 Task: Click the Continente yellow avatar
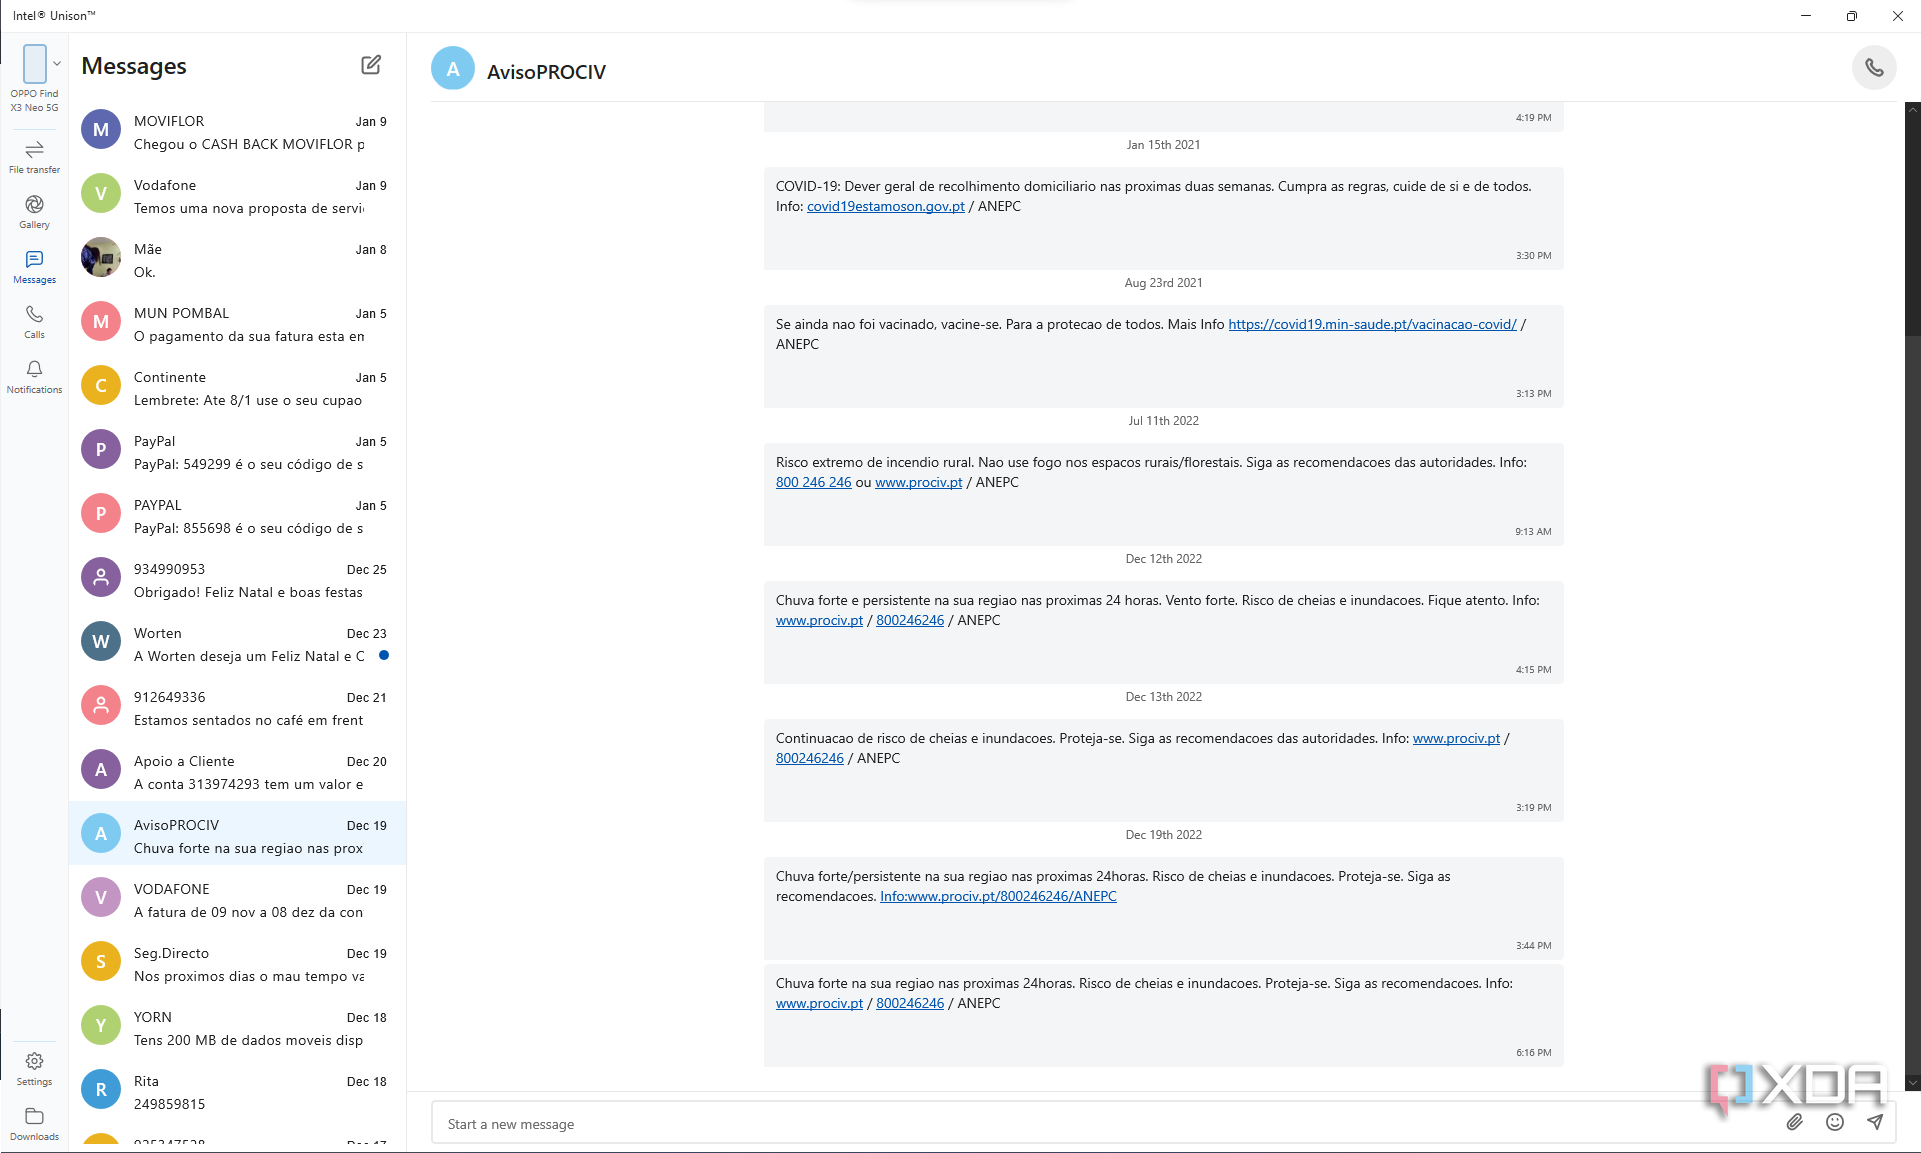(x=101, y=386)
